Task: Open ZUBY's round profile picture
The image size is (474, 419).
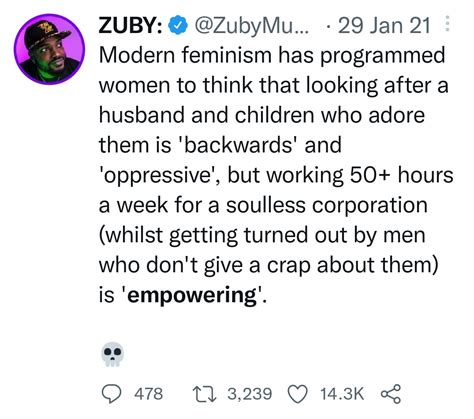Action: click(x=49, y=49)
